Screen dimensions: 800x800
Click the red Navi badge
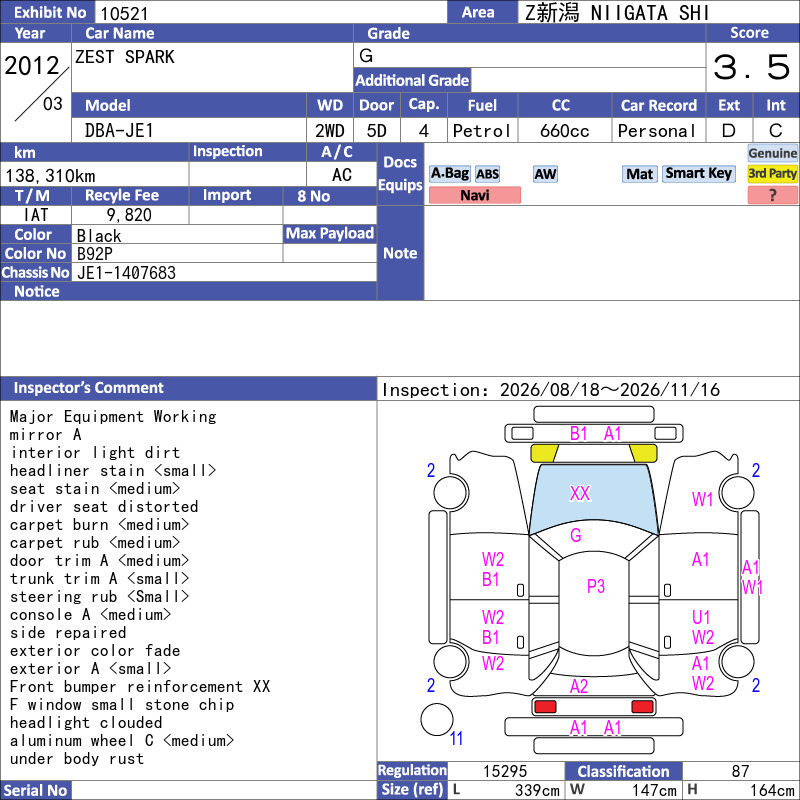tap(474, 195)
